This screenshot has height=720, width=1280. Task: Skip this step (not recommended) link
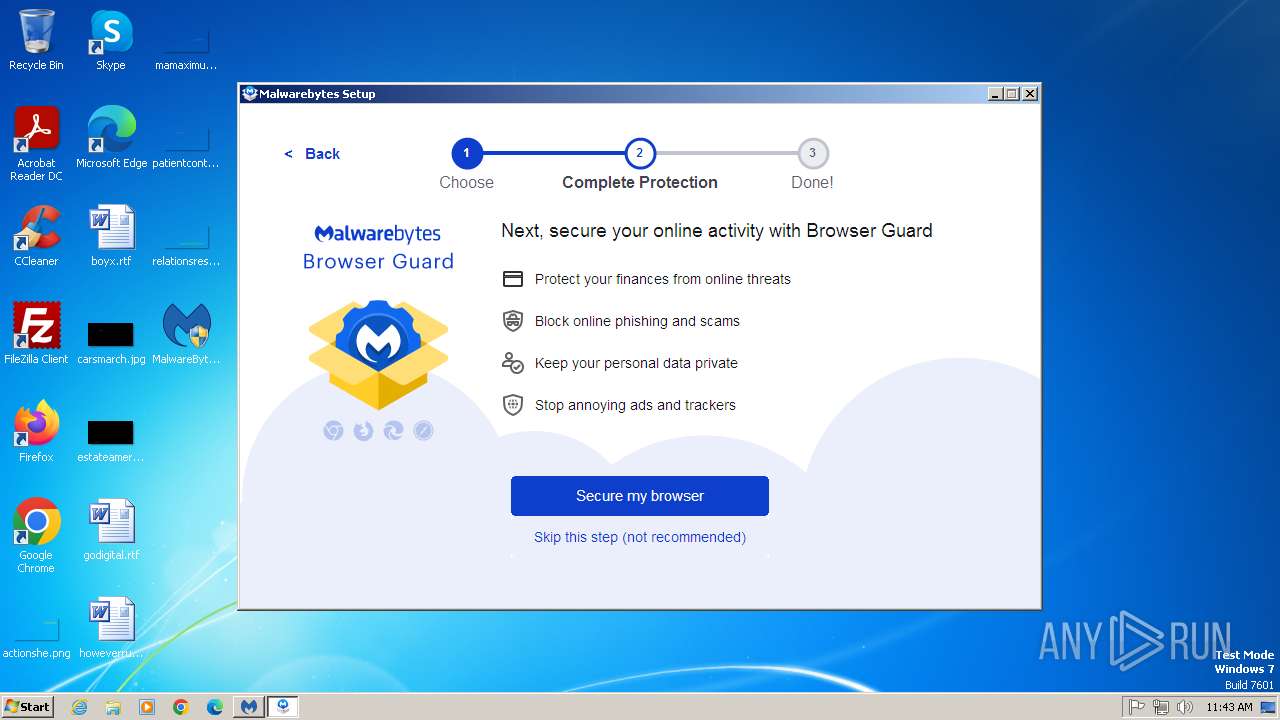(640, 537)
